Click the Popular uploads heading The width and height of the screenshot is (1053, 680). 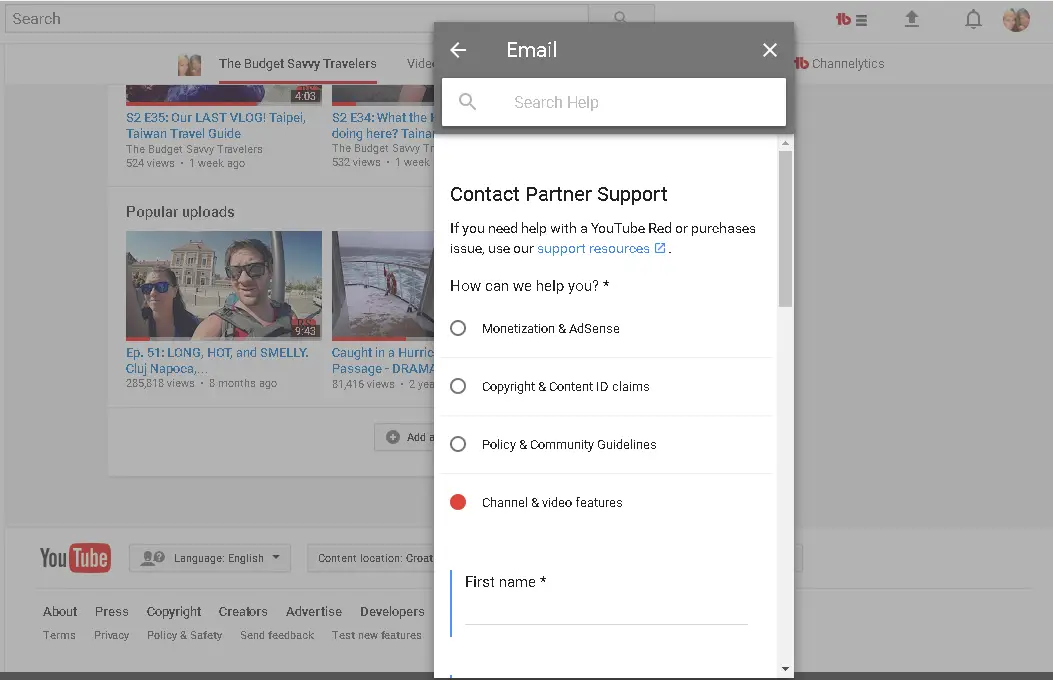point(180,212)
